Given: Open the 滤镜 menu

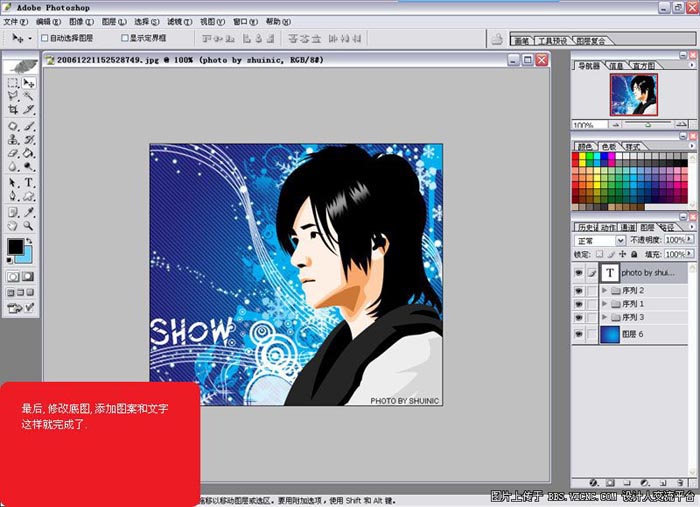Looking at the screenshot, I should [x=179, y=21].
